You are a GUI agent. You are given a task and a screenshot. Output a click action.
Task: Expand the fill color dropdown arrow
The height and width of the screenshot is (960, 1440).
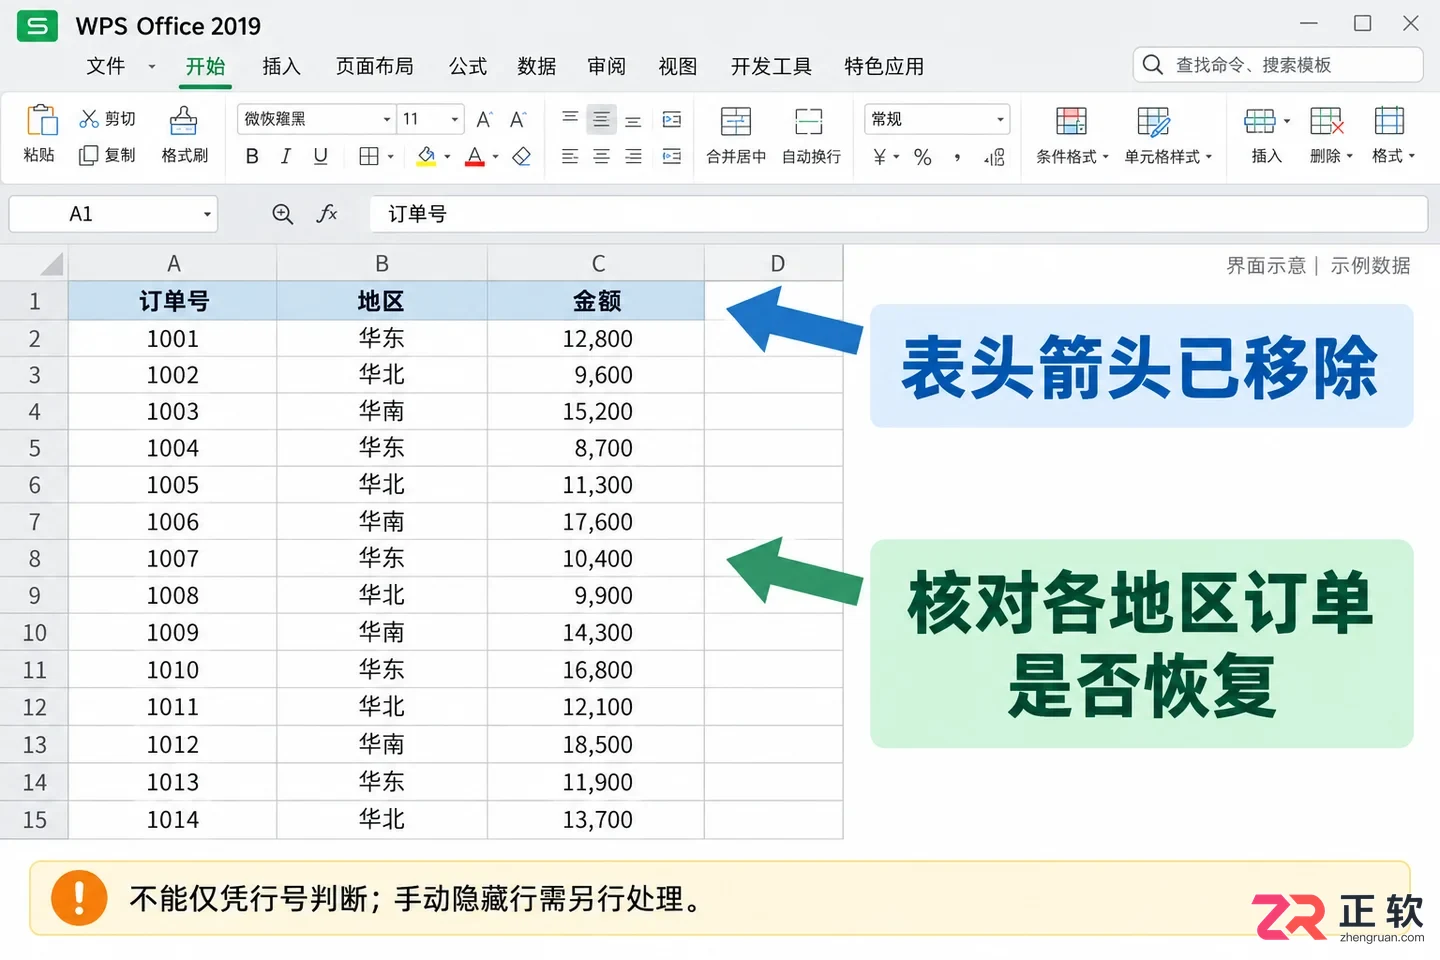447,157
